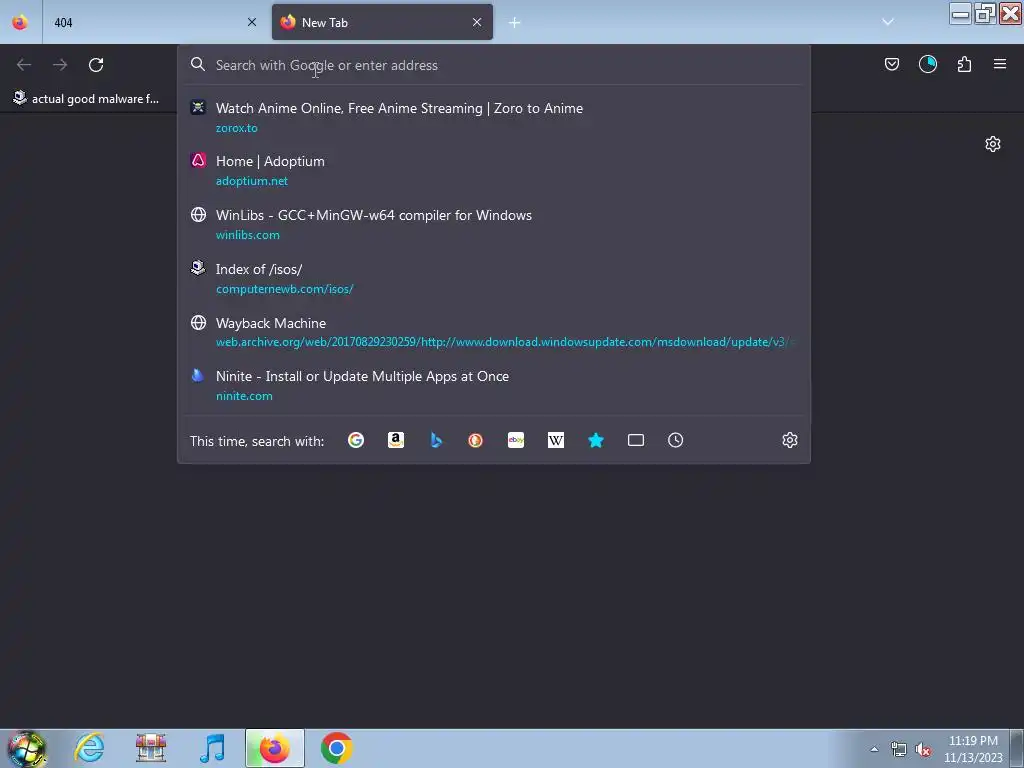Open Ninite Install or Update suggestion
The width and height of the screenshot is (1024, 768).
click(x=494, y=385)
